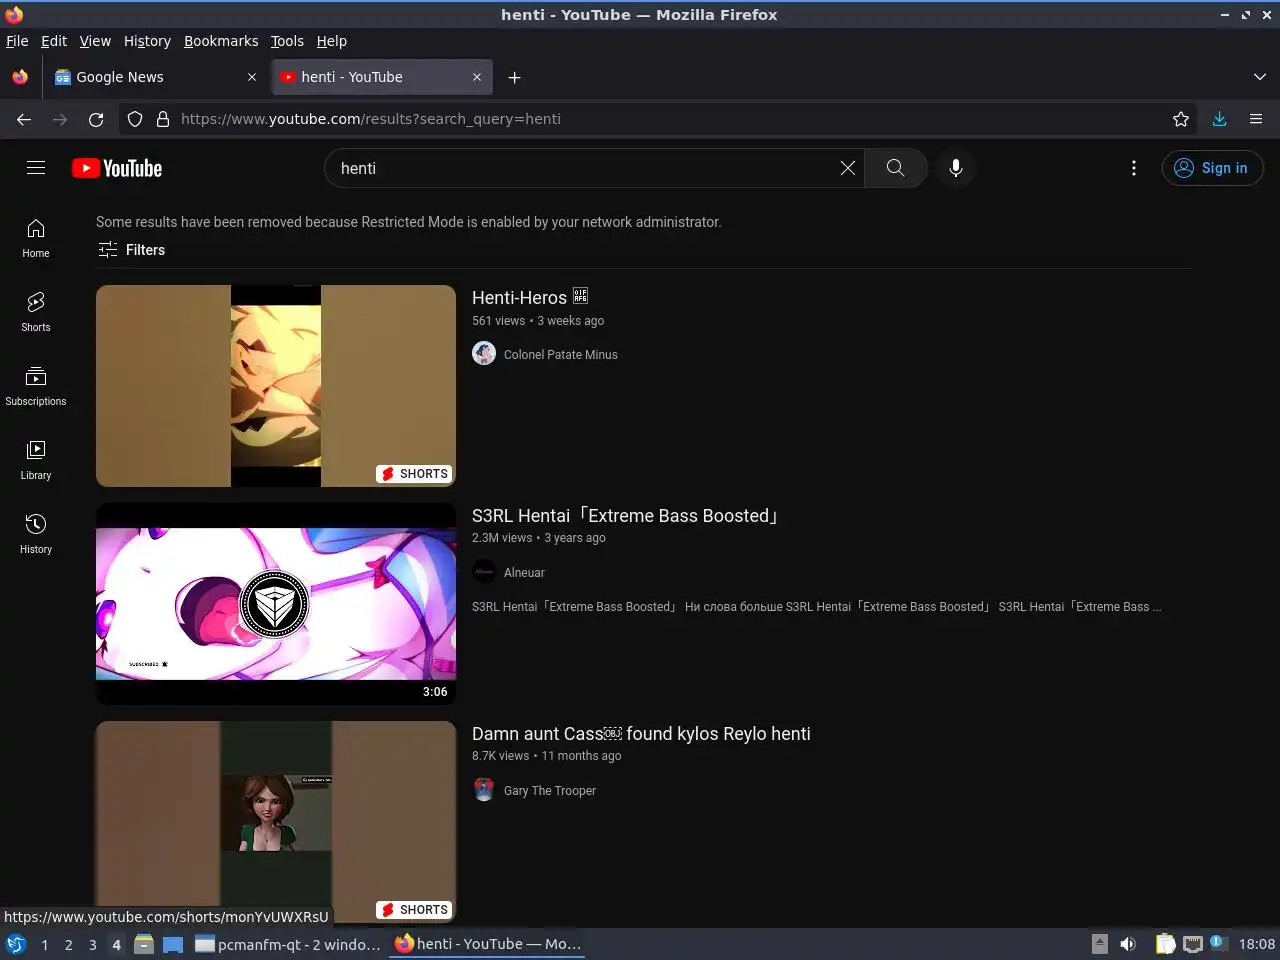Viewport: 1280px width, 960px height.
Task: Open the File menu
Action: point(17,41)
